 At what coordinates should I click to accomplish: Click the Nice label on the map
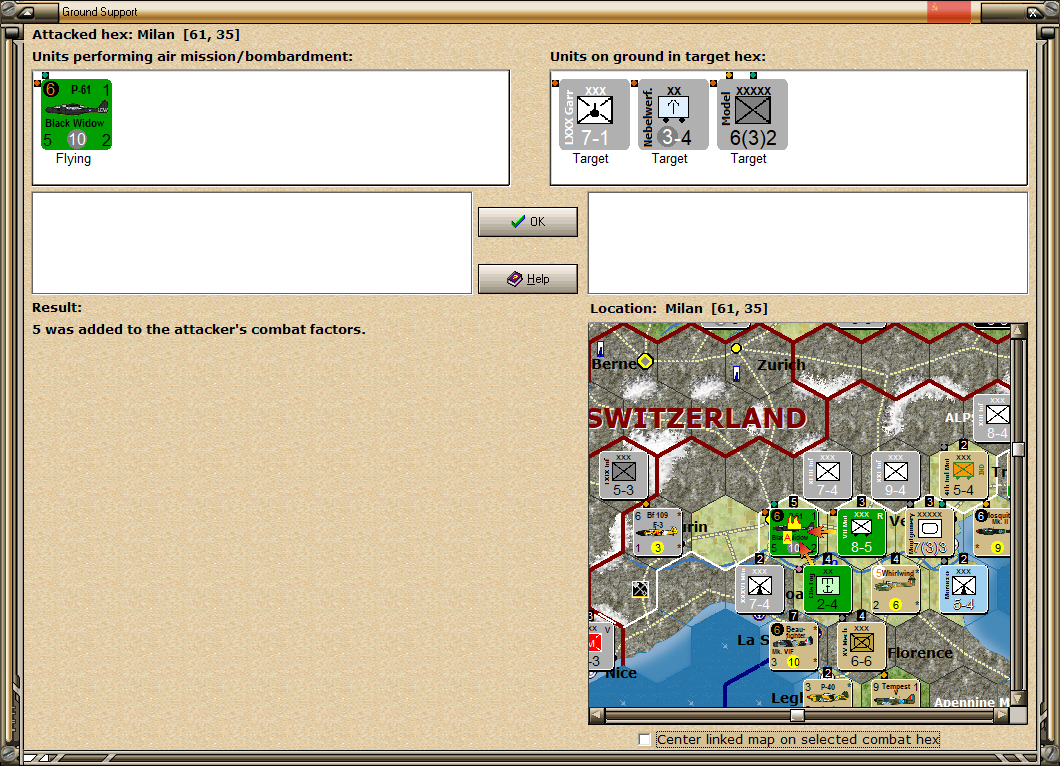[x=621, y=673]
